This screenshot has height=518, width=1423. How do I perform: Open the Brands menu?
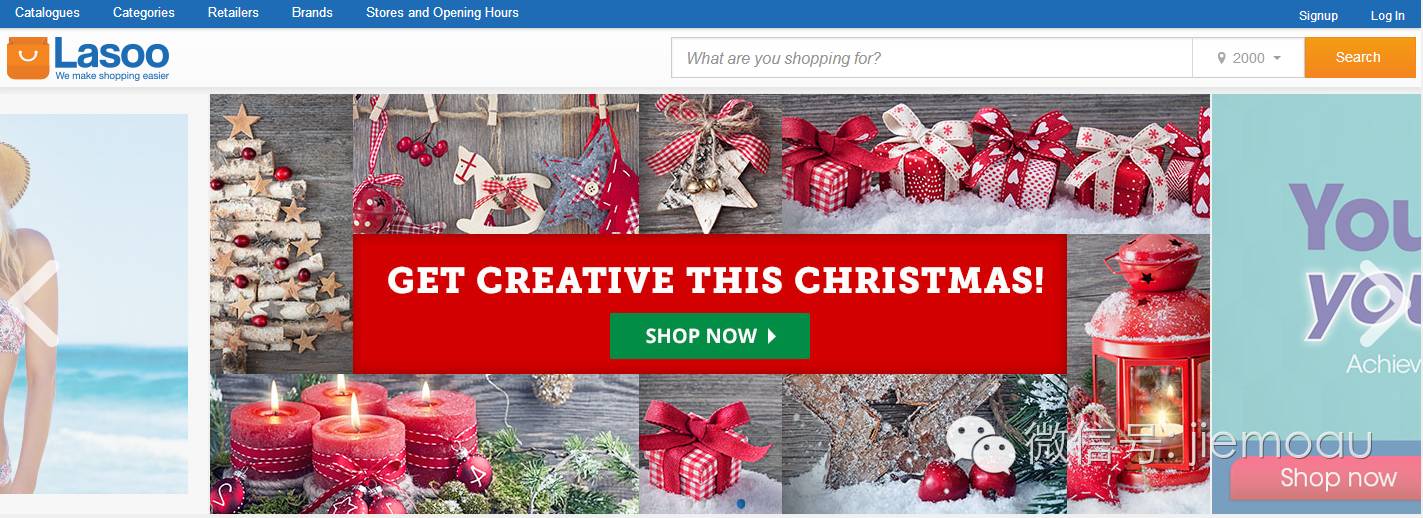coord(312,13)
